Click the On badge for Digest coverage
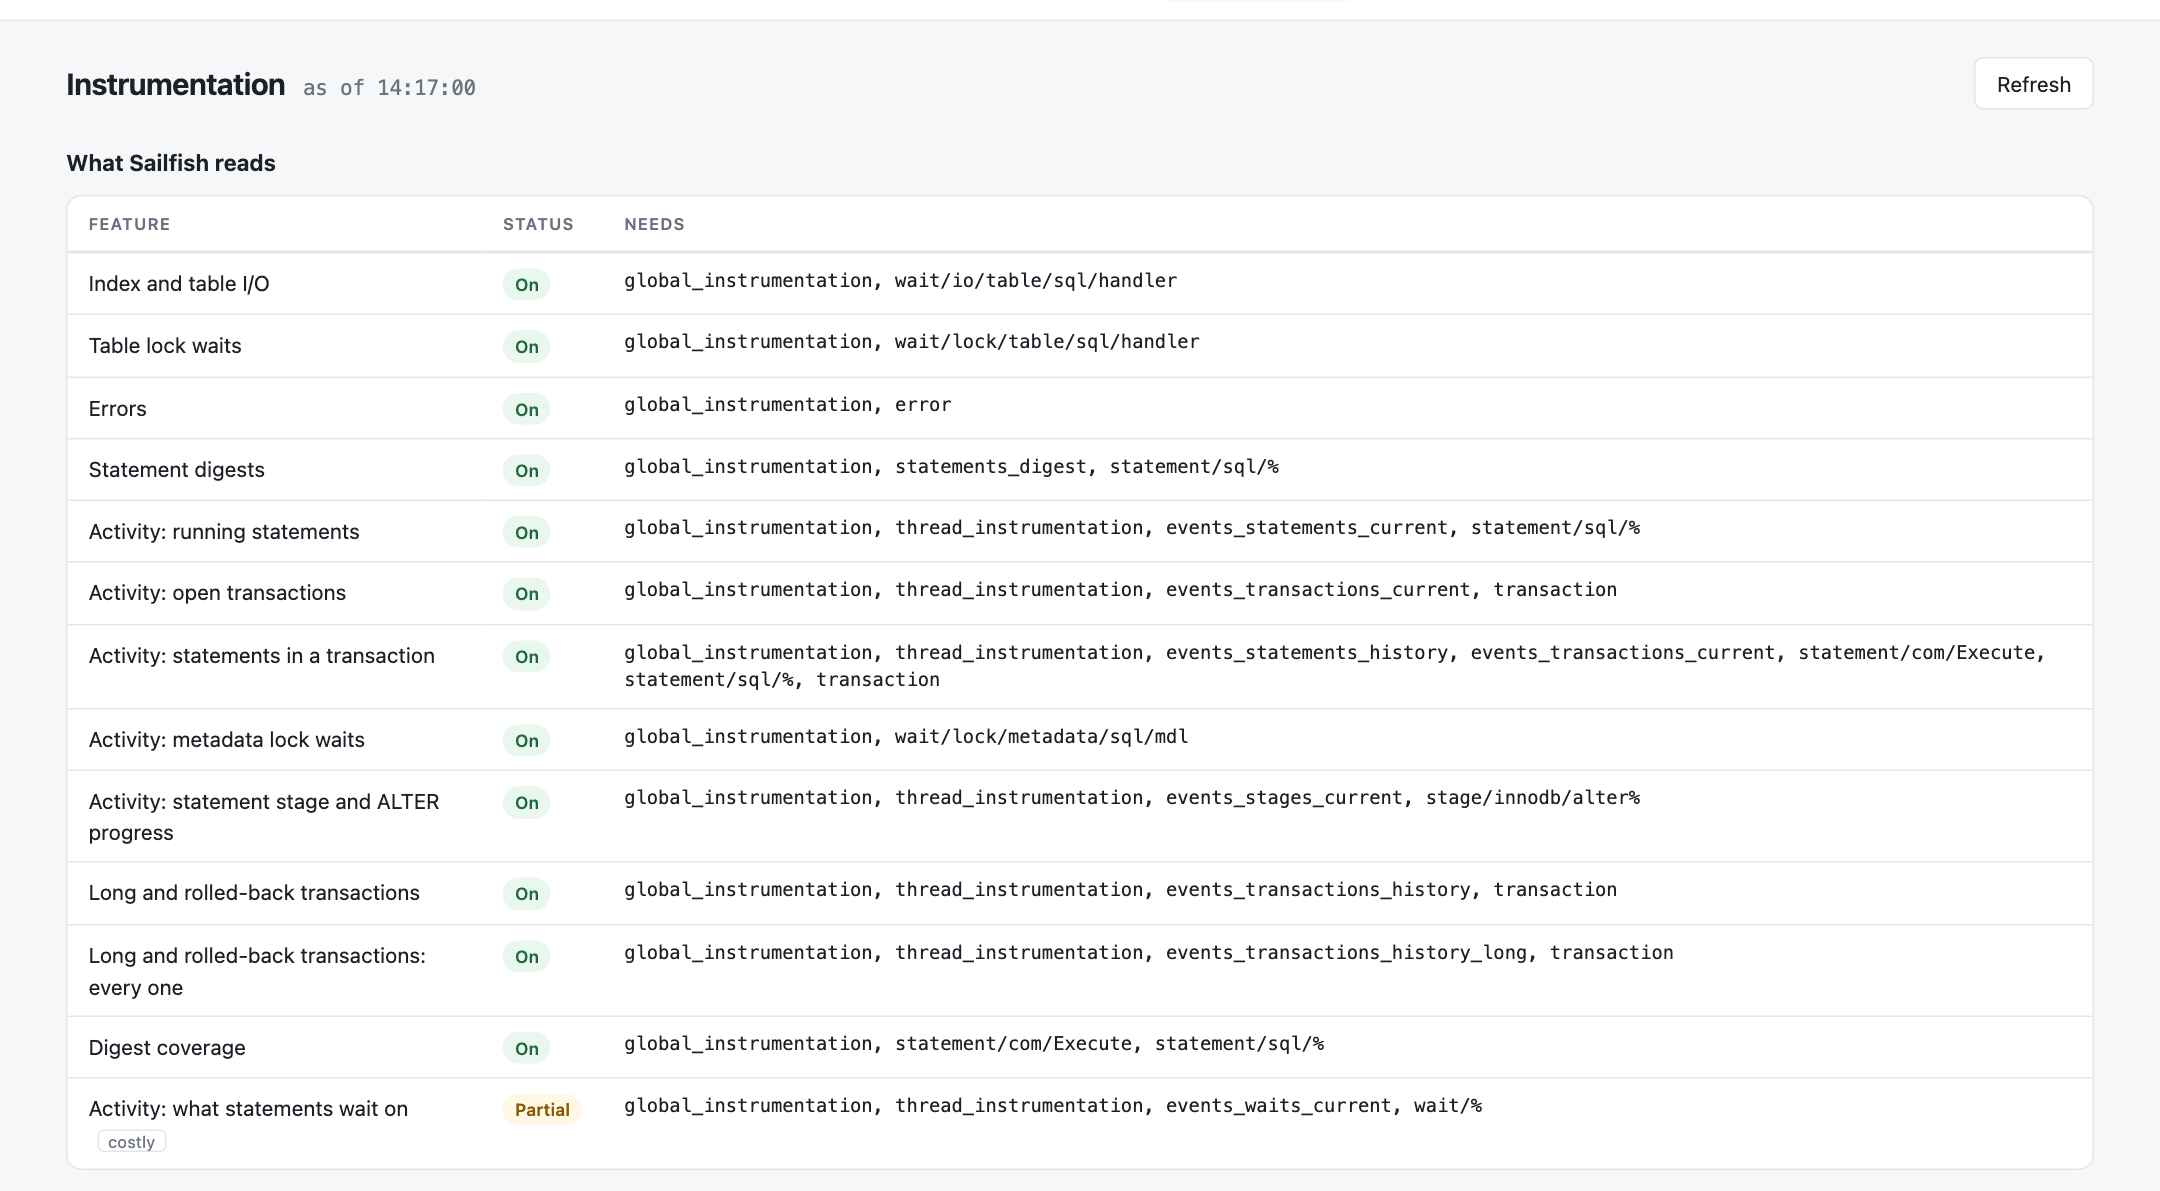The image size is (2160, 1191). [527, 1049]
